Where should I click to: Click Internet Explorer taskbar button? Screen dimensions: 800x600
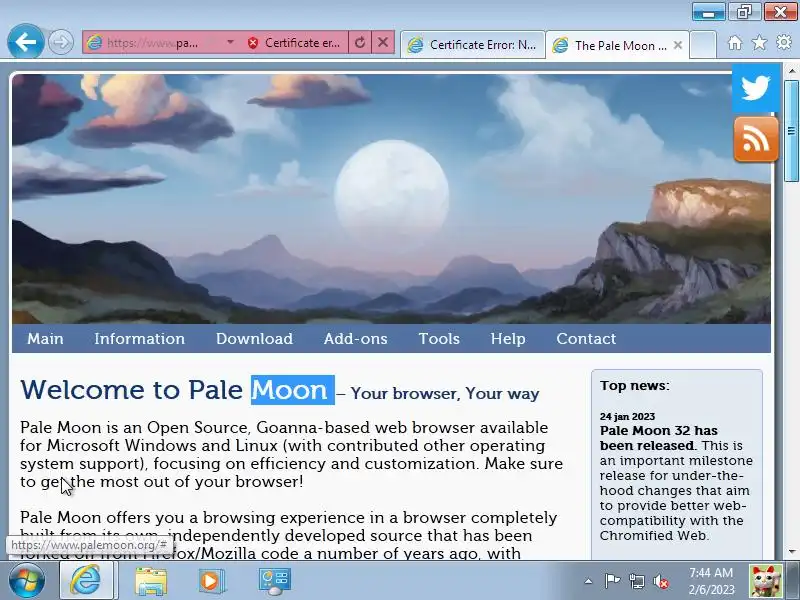(x=87, y=581)
